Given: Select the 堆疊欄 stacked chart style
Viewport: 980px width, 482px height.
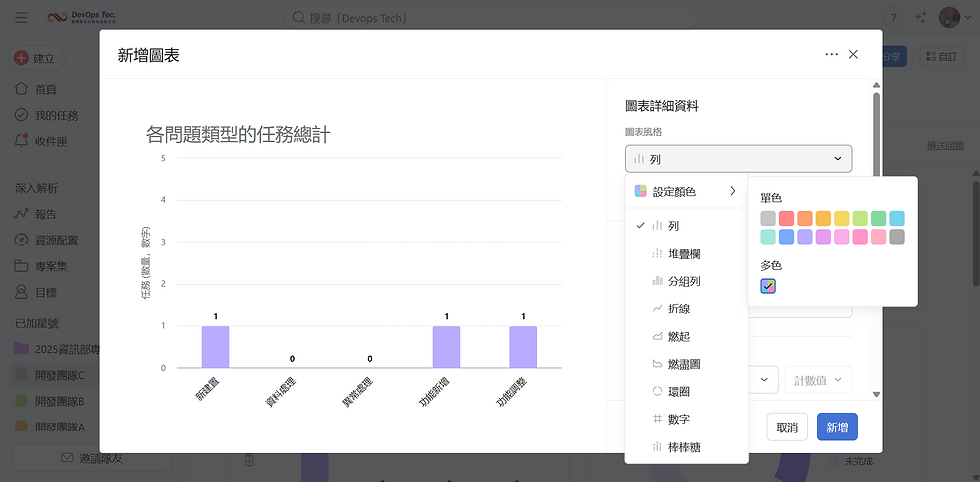Looking at the screenshot, I should point(686,254).
